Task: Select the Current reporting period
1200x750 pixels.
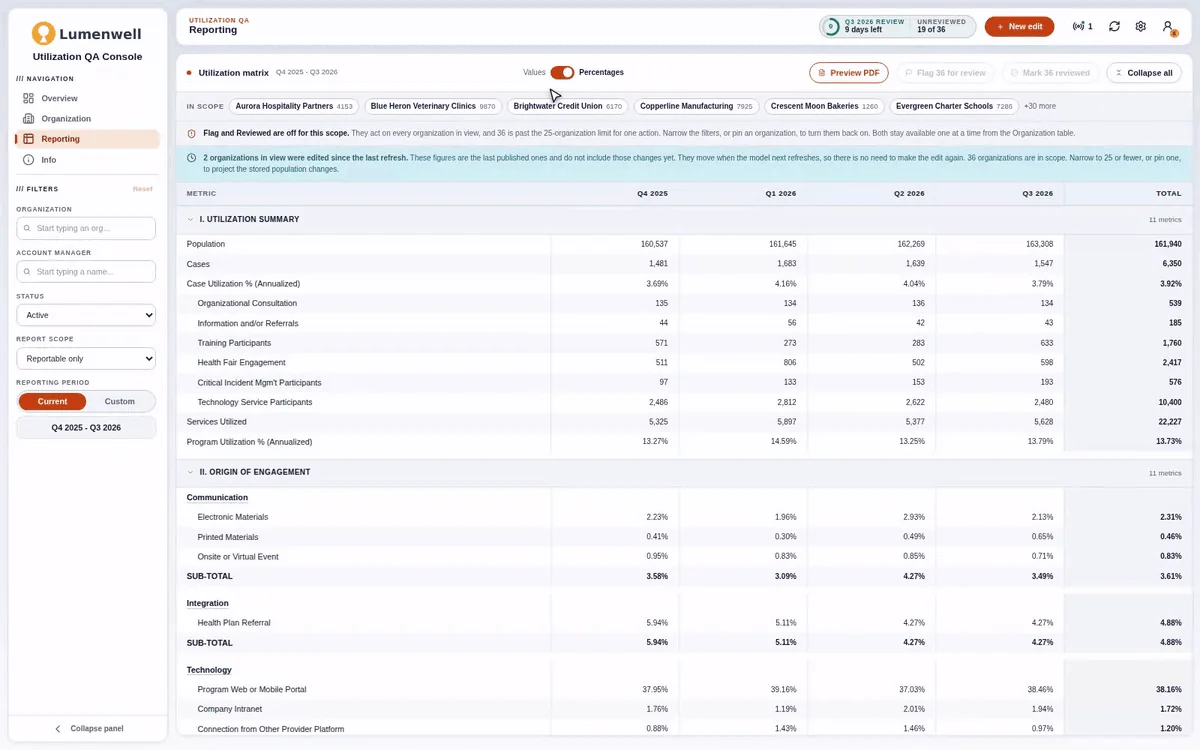Action: (x=52, y=401)
